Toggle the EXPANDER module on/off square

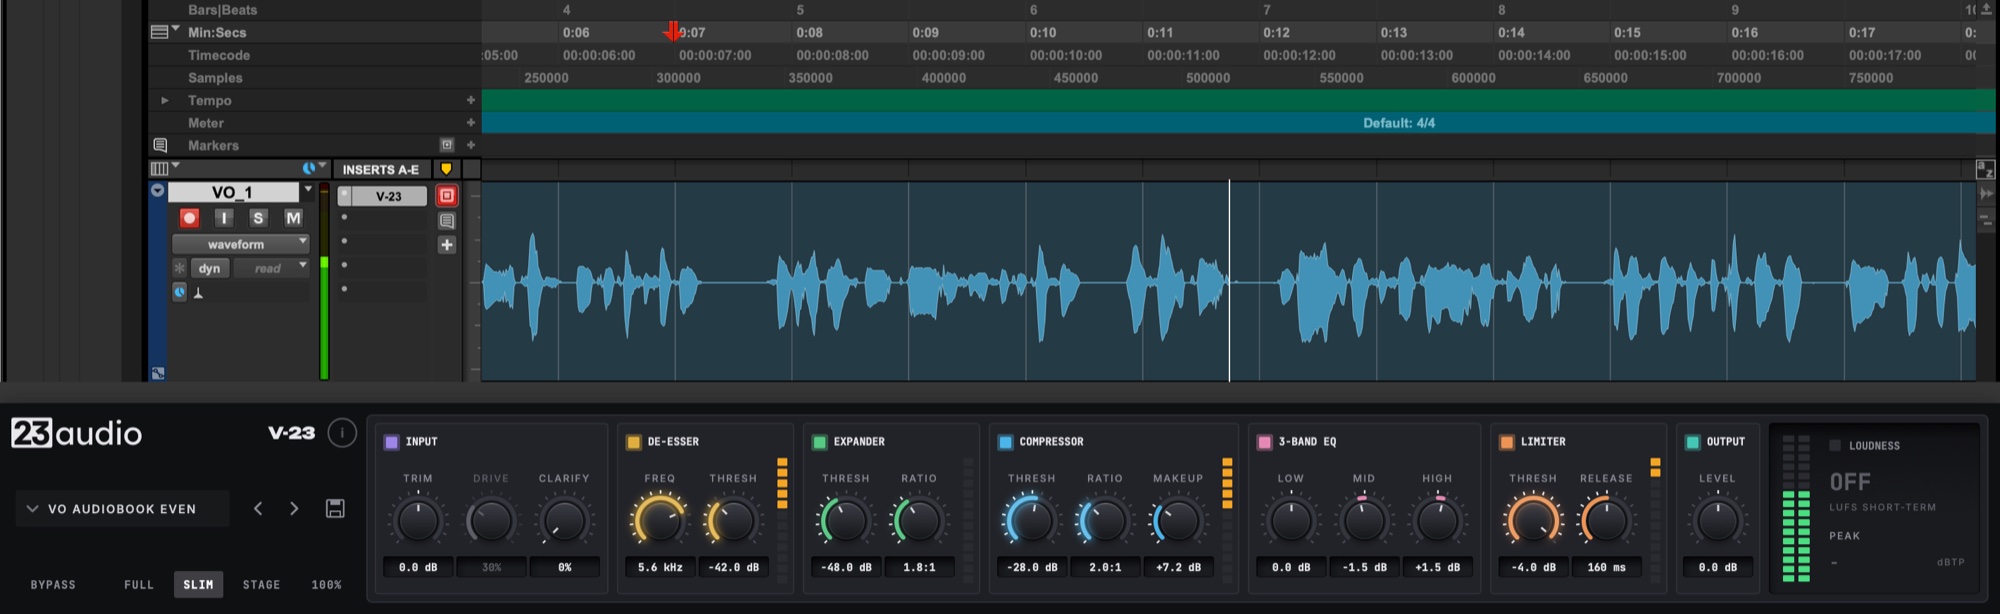pyautogui.click(x=820, y=442)
